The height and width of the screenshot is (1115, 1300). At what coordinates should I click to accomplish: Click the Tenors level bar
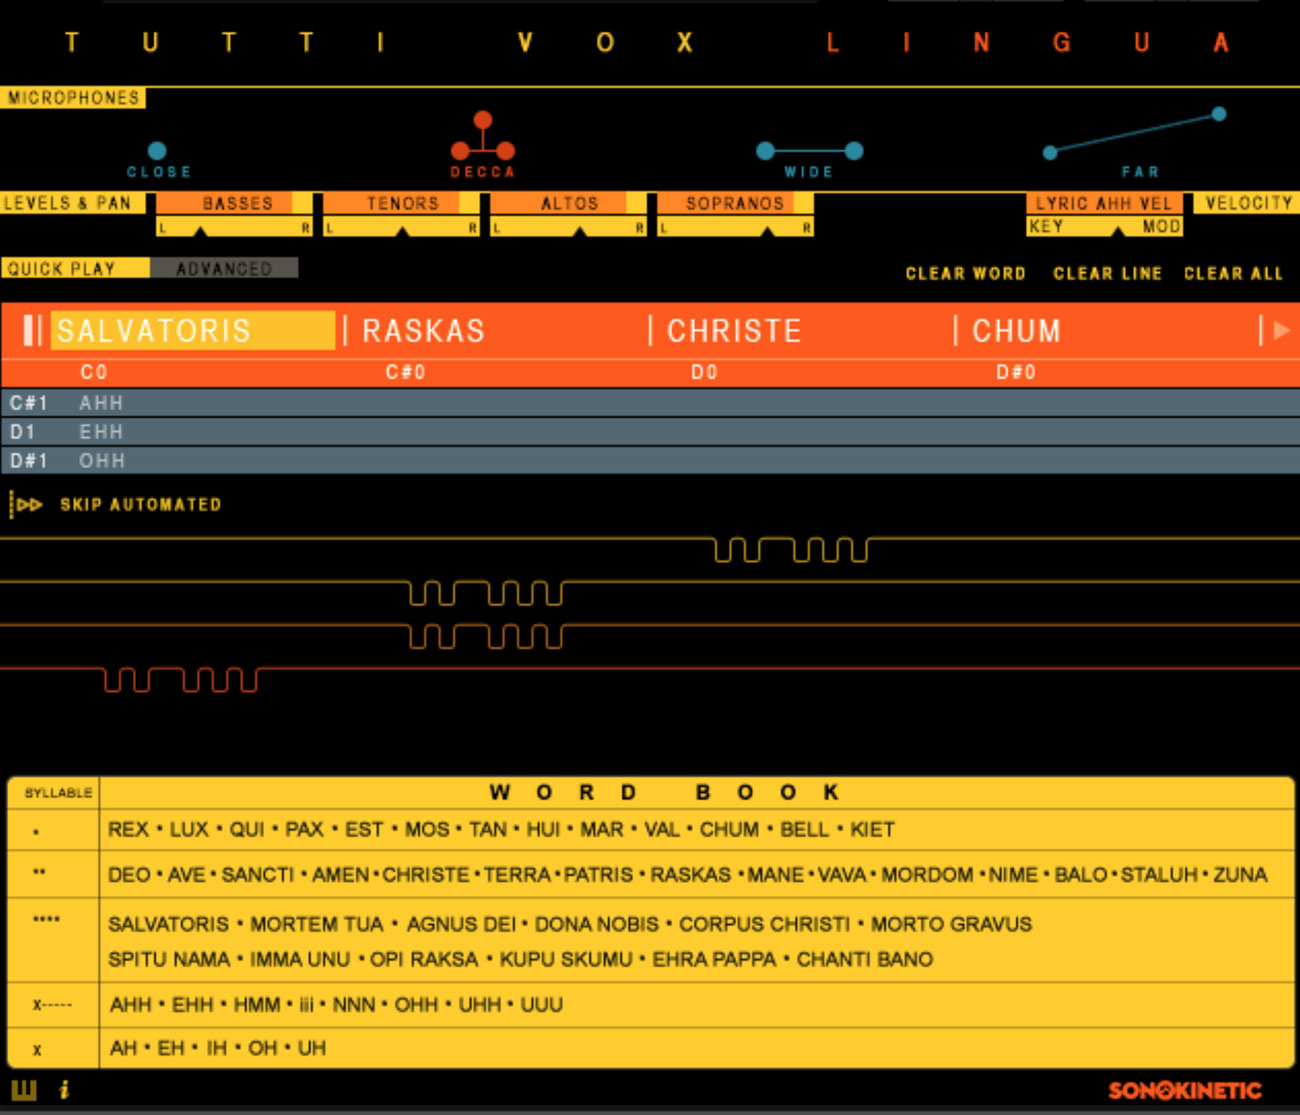coord(401,203)
